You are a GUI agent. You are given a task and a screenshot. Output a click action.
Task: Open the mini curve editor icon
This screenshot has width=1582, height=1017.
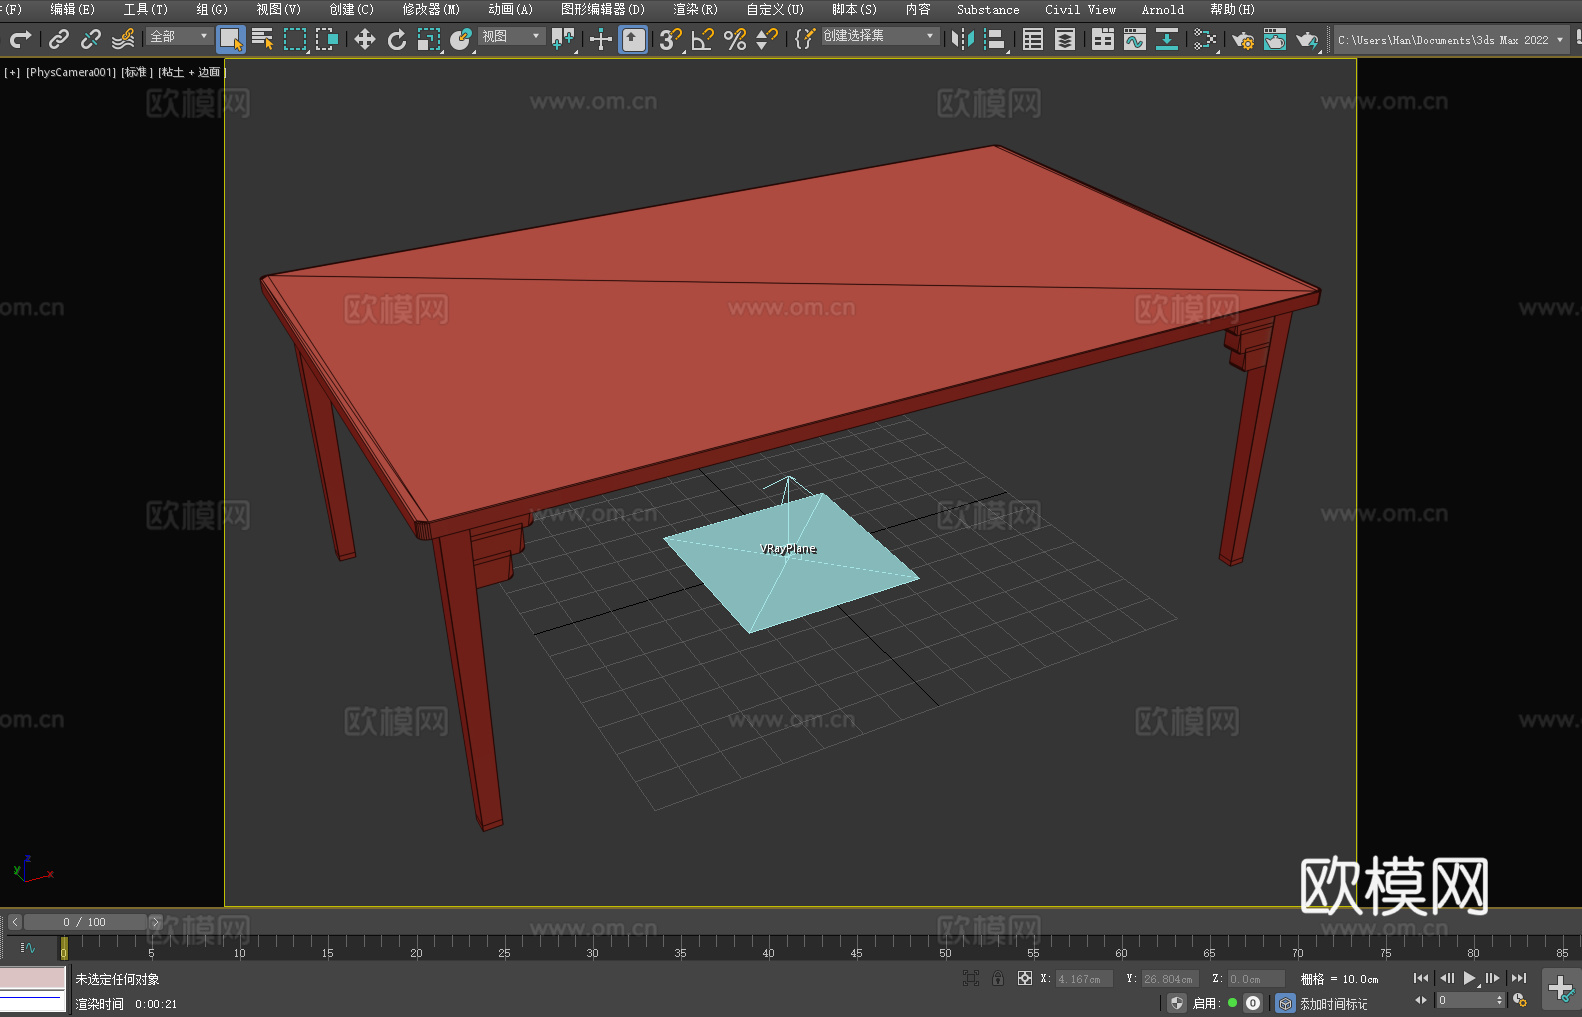point(28,948)
